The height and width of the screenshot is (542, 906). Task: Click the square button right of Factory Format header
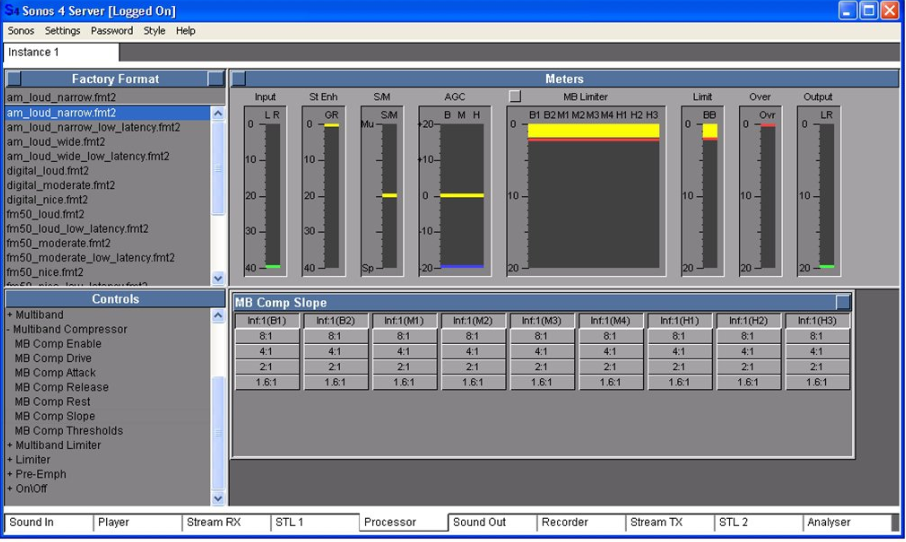click(x=216, y=79)
